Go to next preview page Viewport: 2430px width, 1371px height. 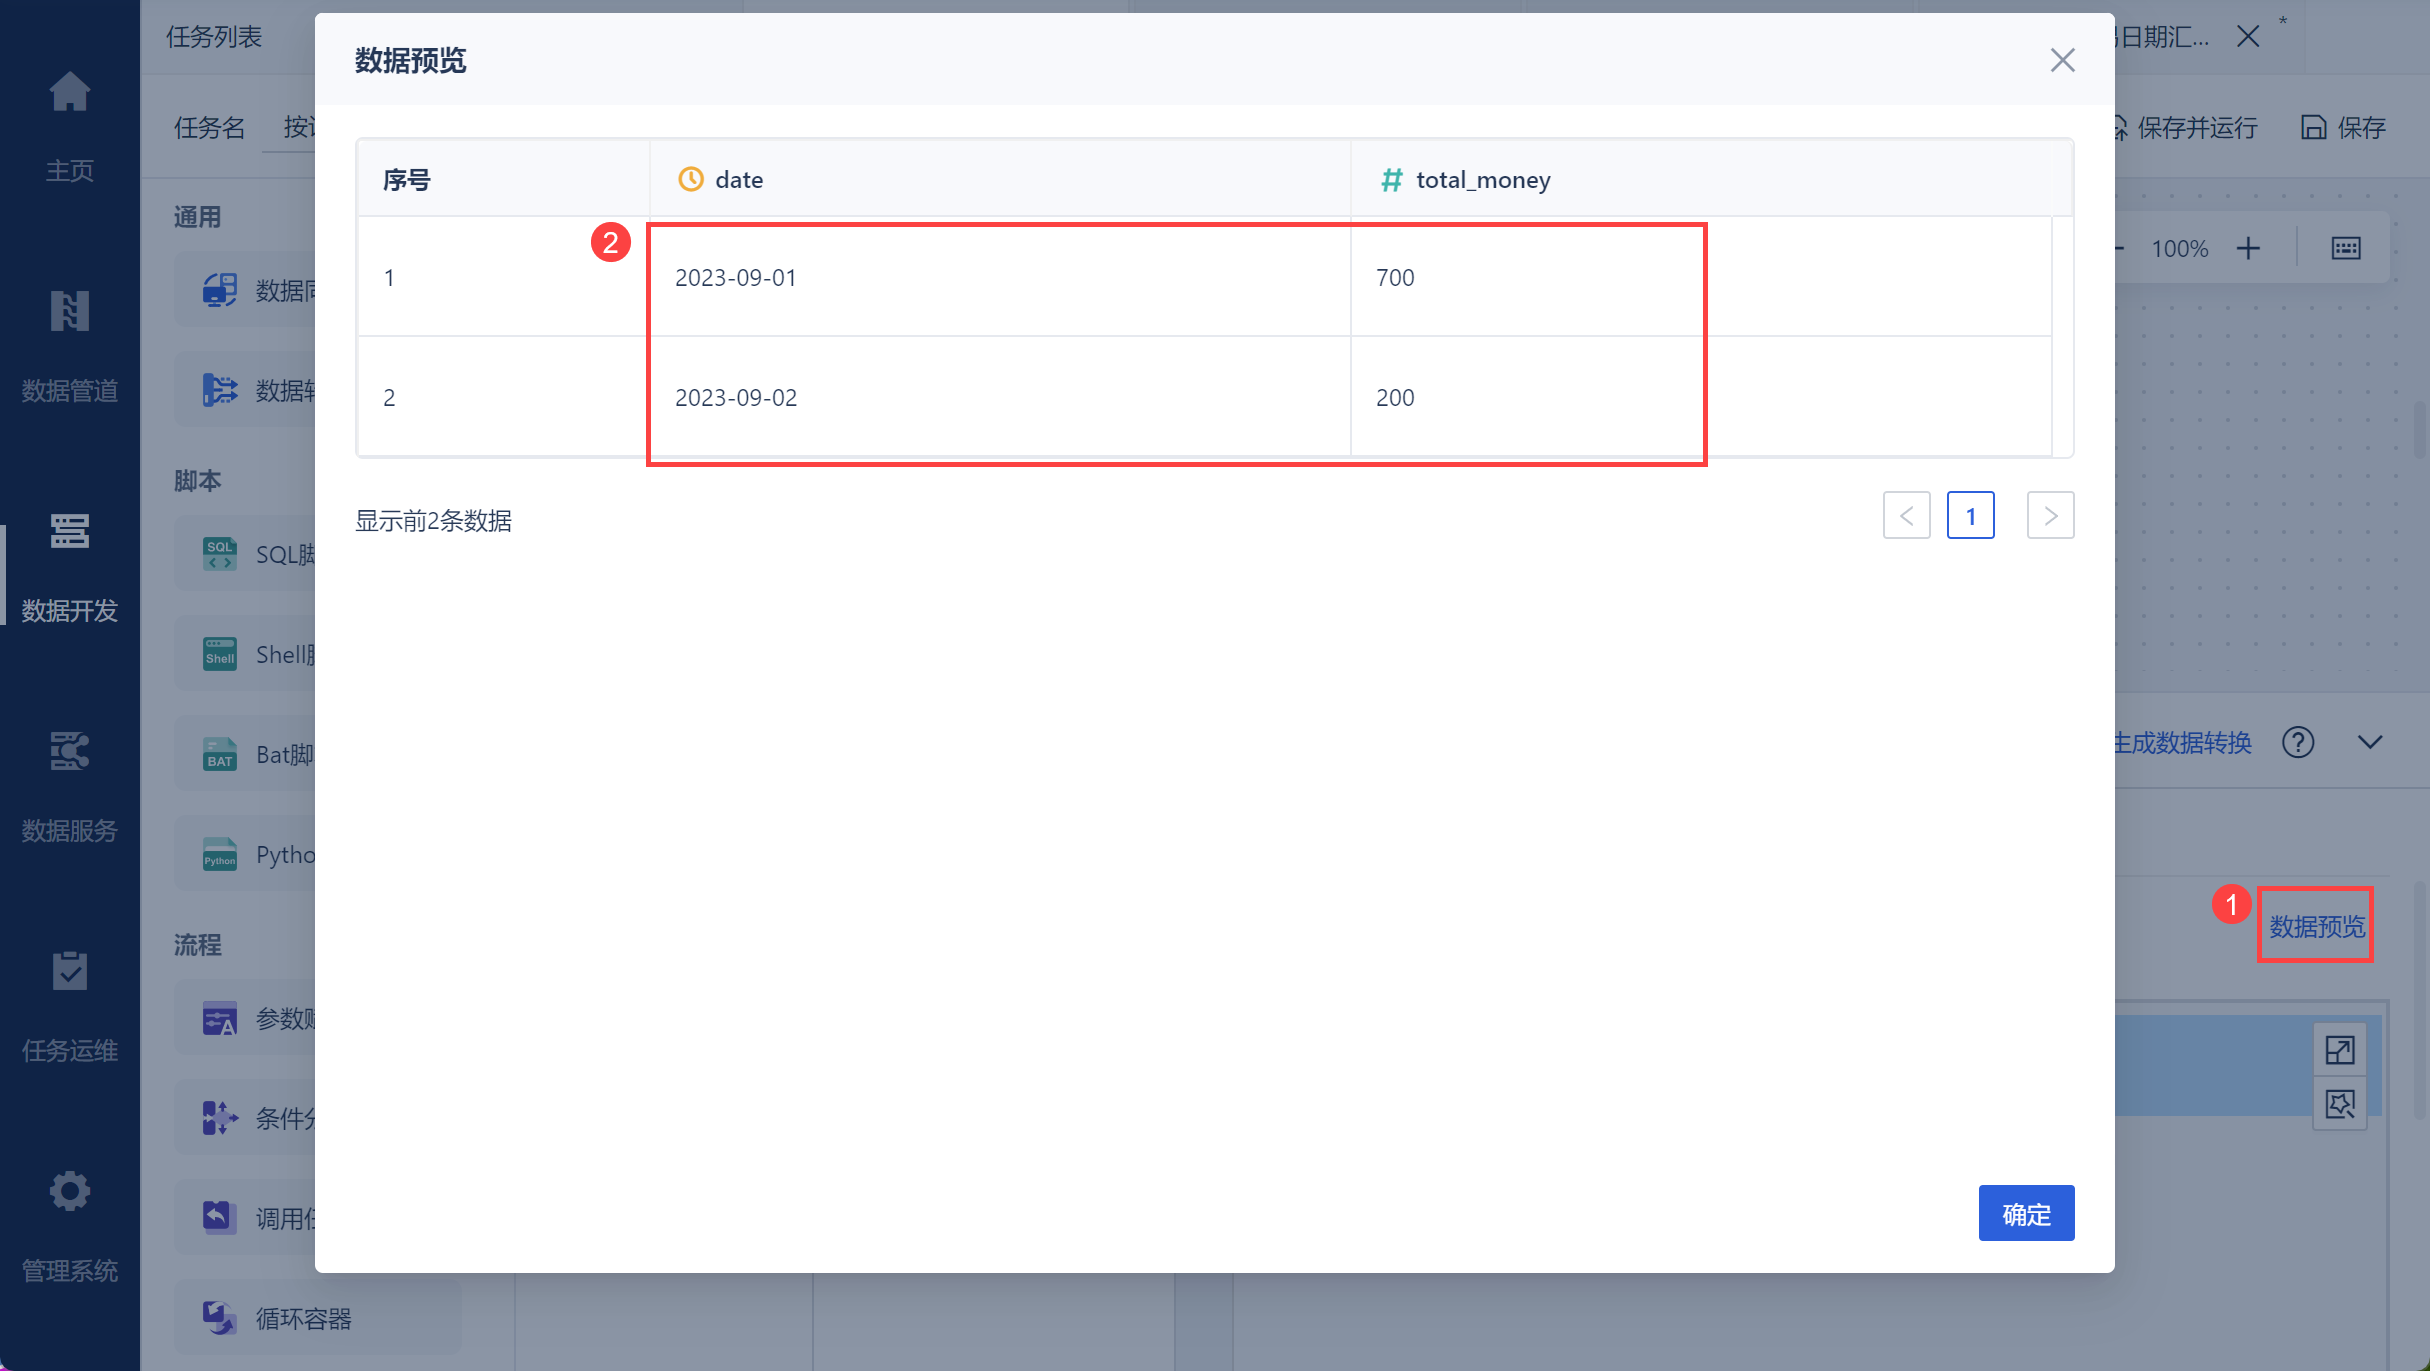(2050, 516)
